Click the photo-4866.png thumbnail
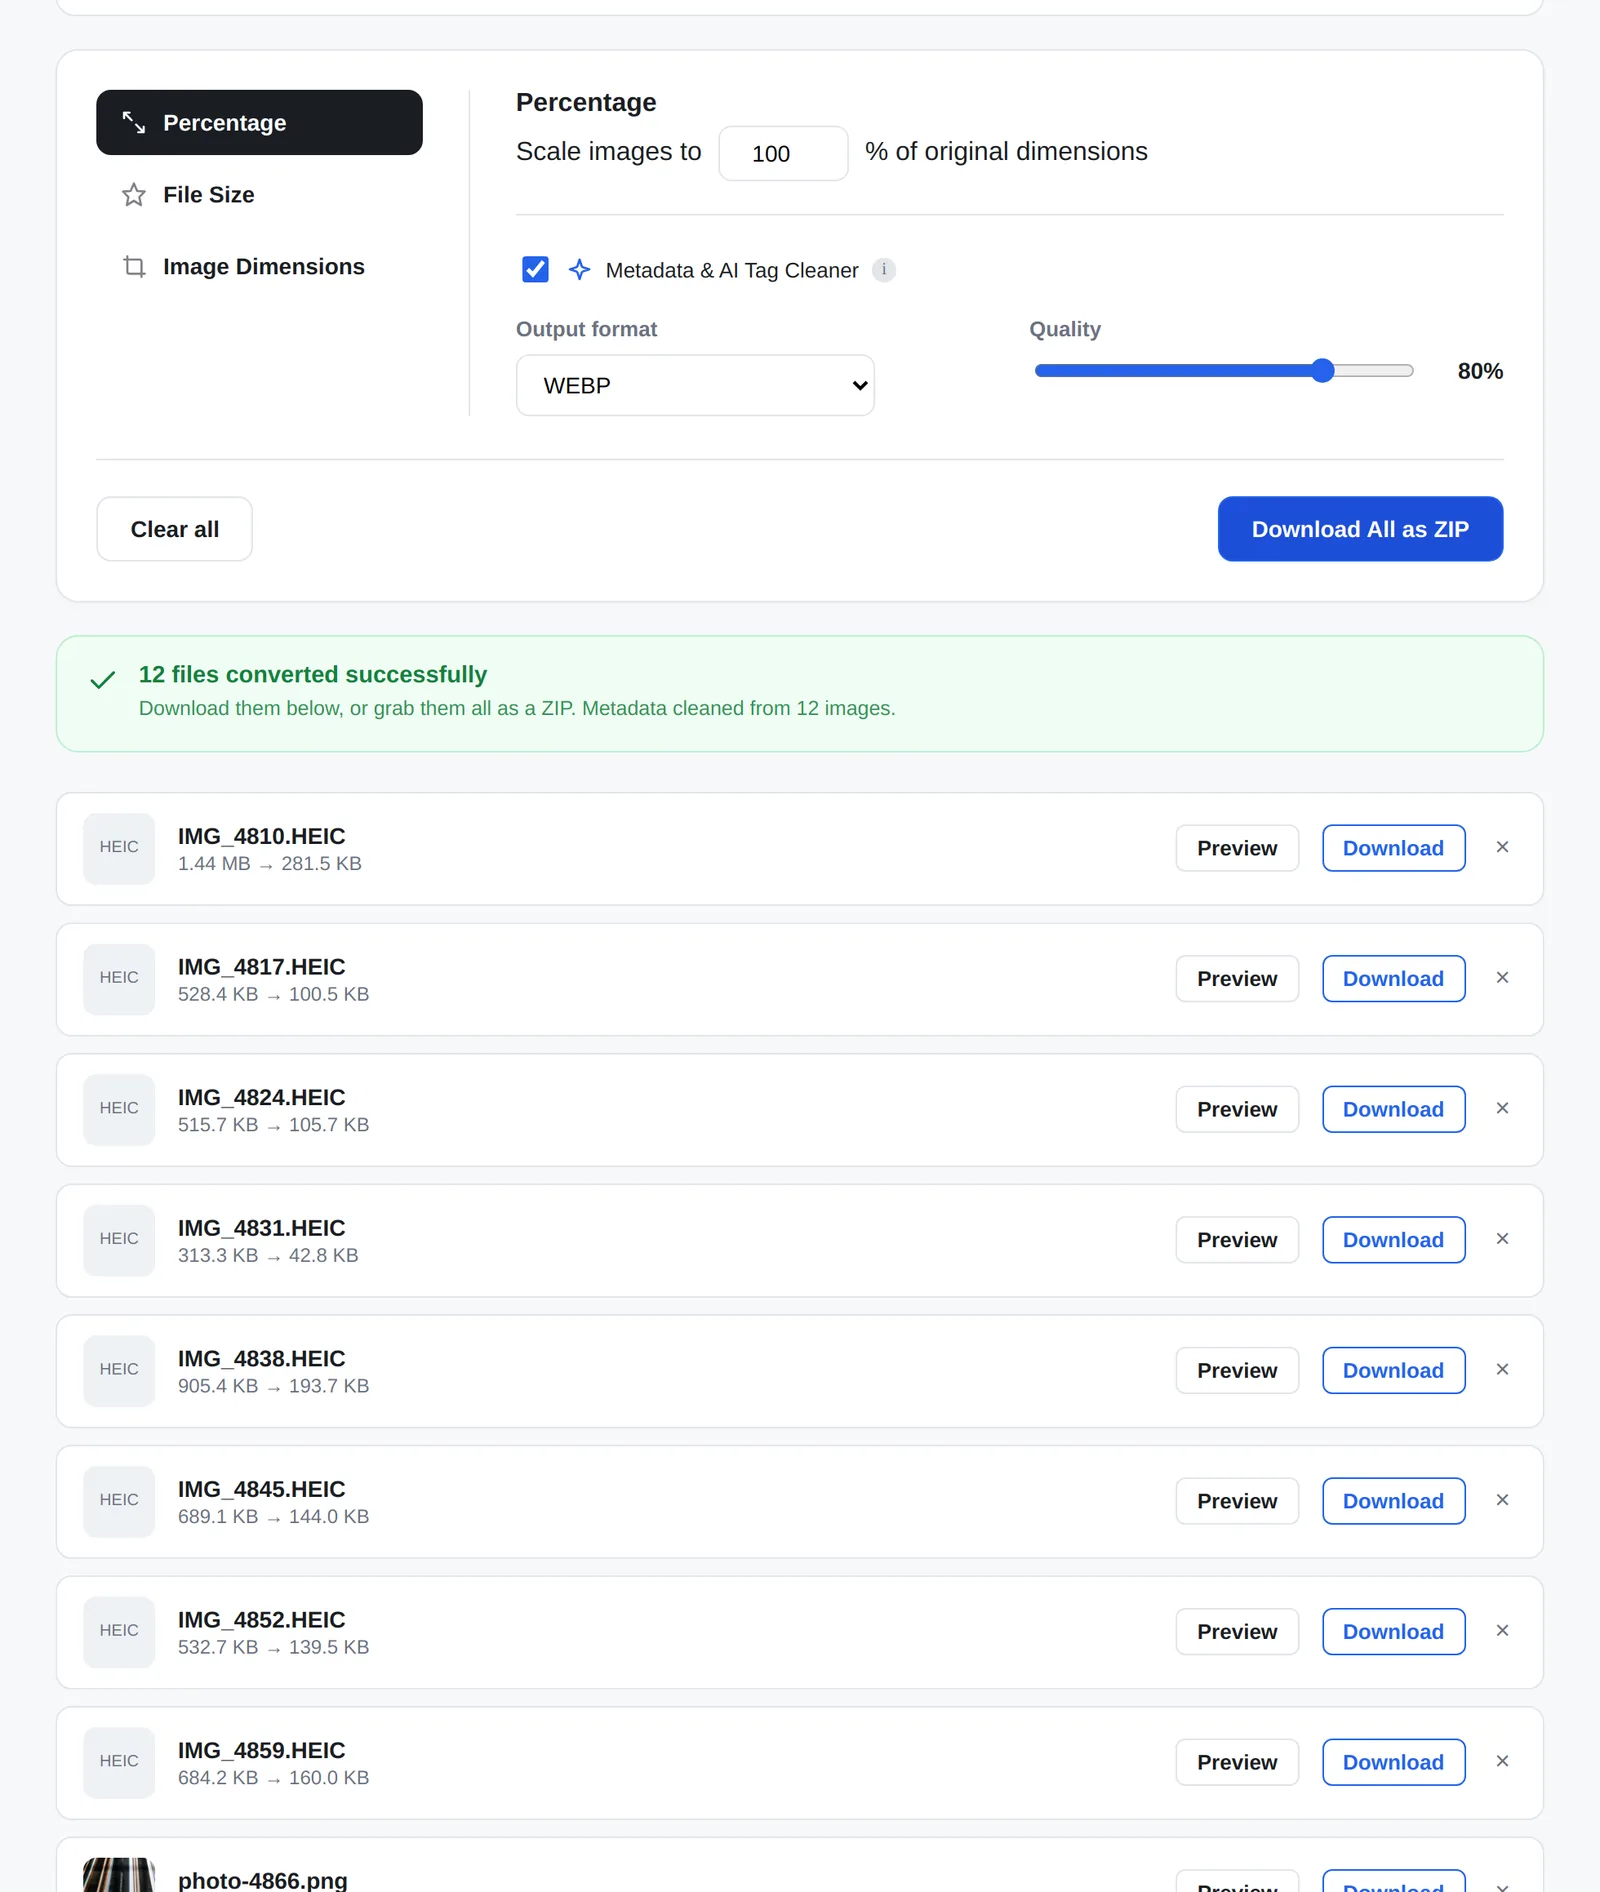 coord(119,1875)
